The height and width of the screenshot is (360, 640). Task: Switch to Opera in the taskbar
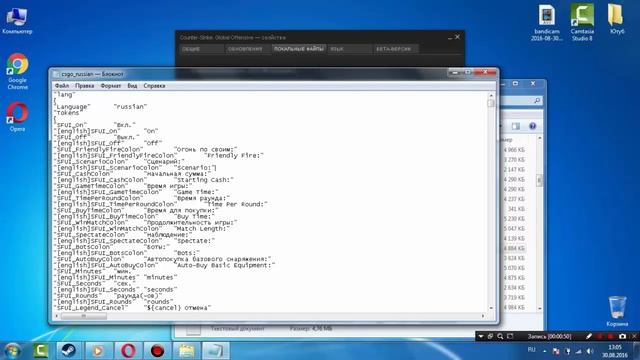[128, 351]
